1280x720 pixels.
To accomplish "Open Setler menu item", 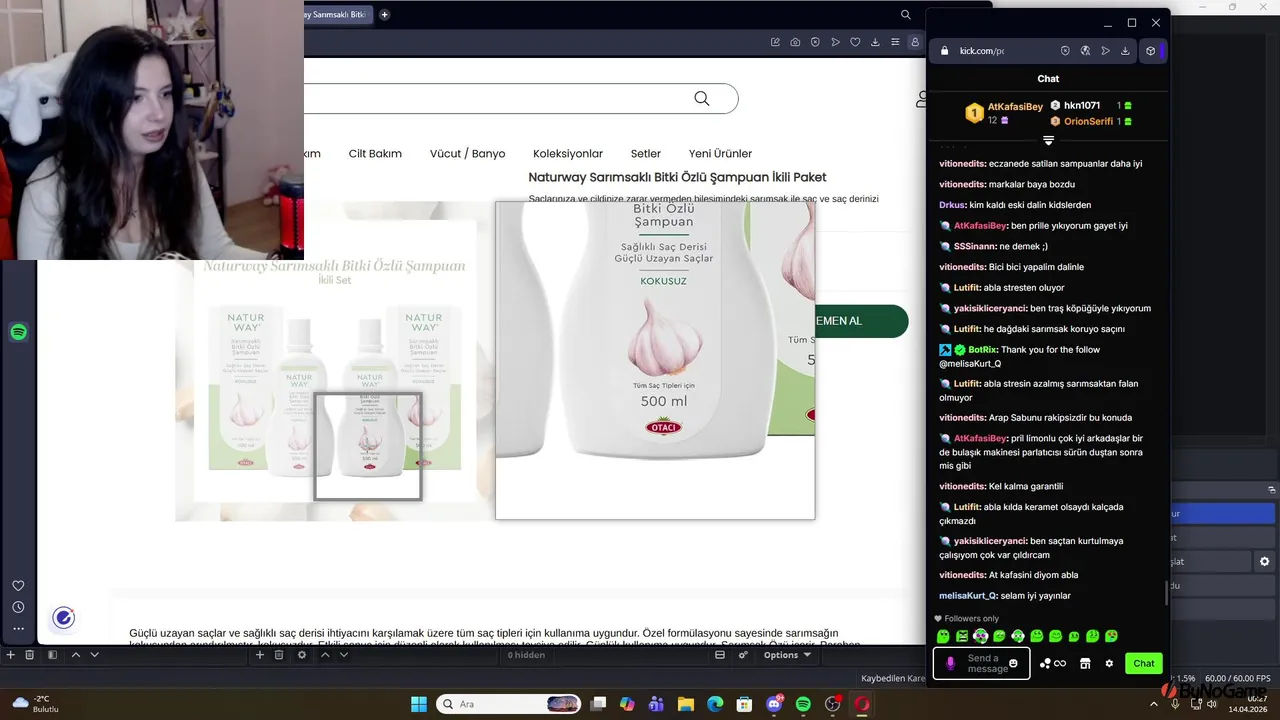I will [646, 153].
